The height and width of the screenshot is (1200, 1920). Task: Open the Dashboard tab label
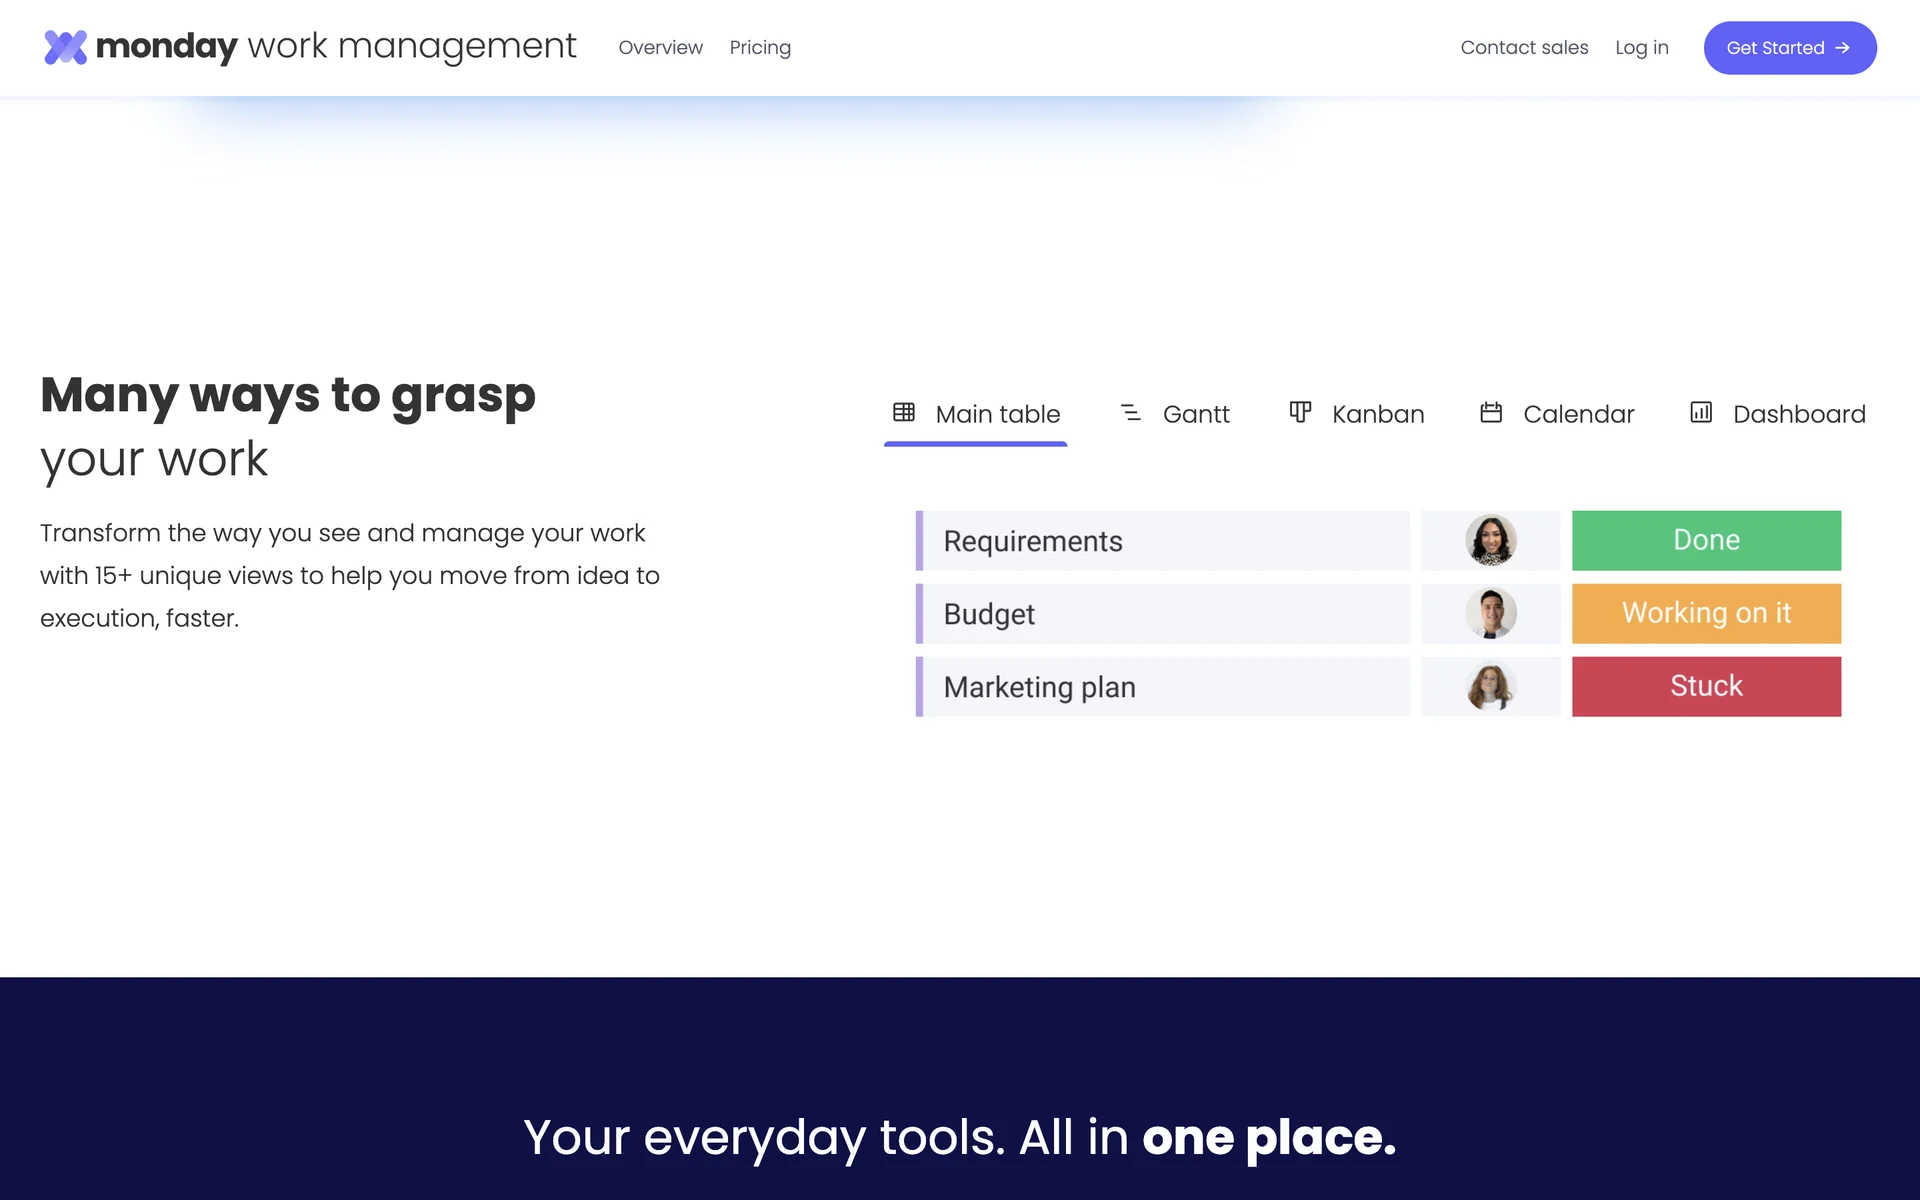(1798, 414)
